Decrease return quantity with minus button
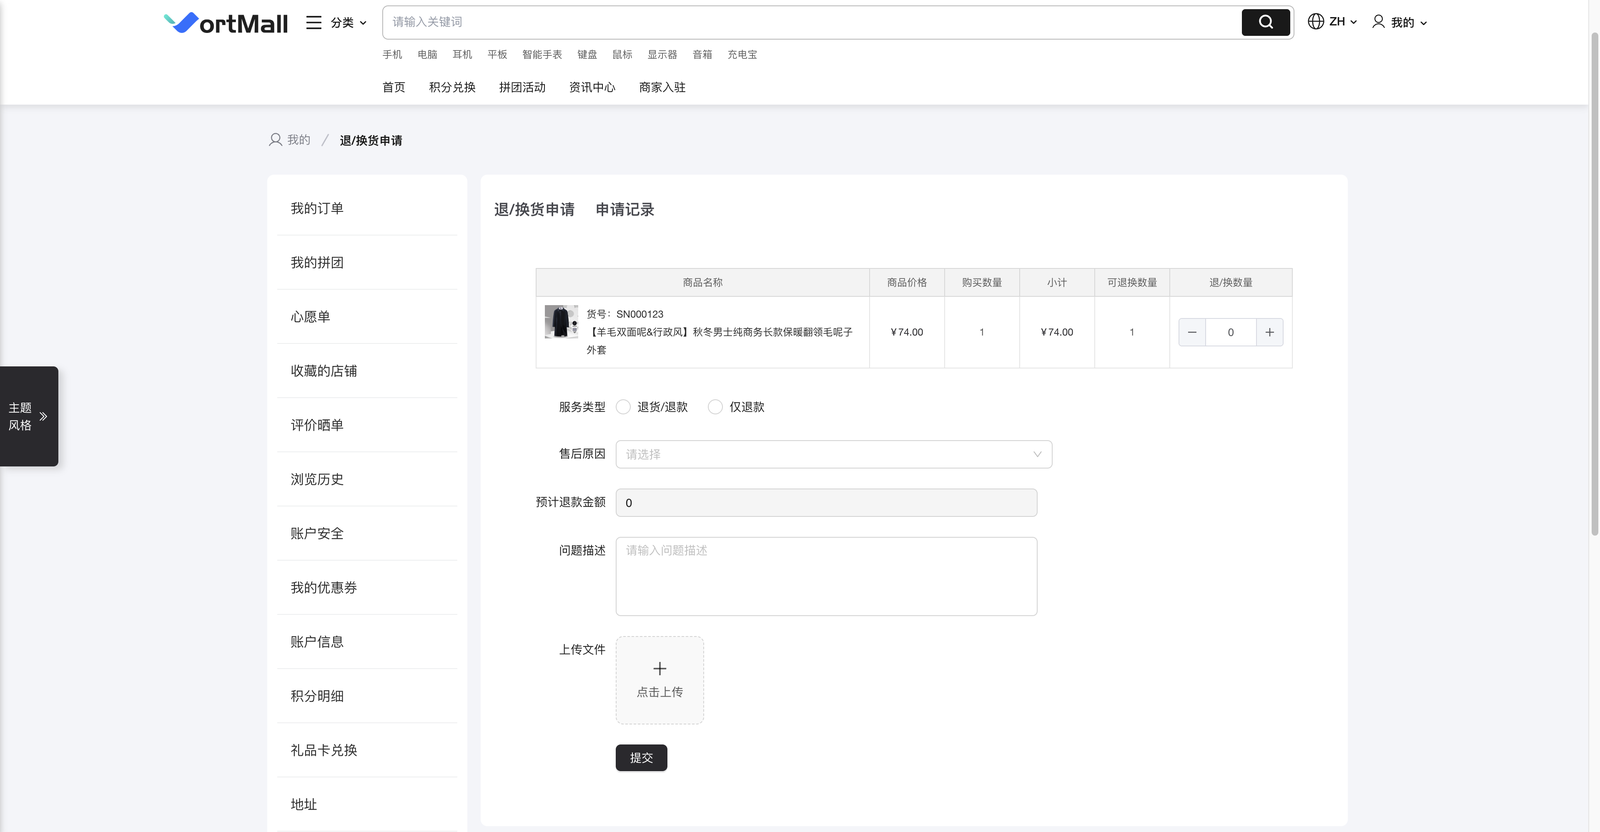This screenshot has height=832, width=1600. click(1192, 332)
